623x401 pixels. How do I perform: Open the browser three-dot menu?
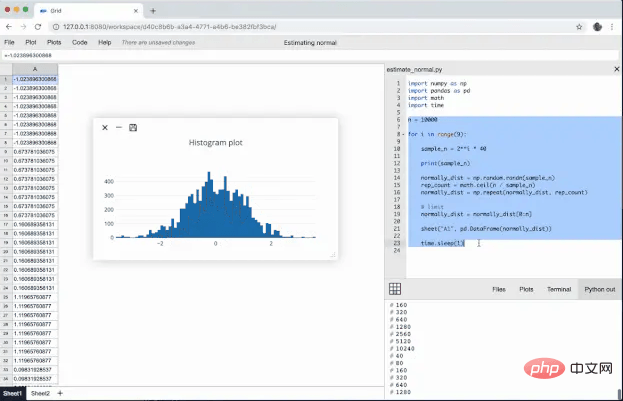click(612, 27)
